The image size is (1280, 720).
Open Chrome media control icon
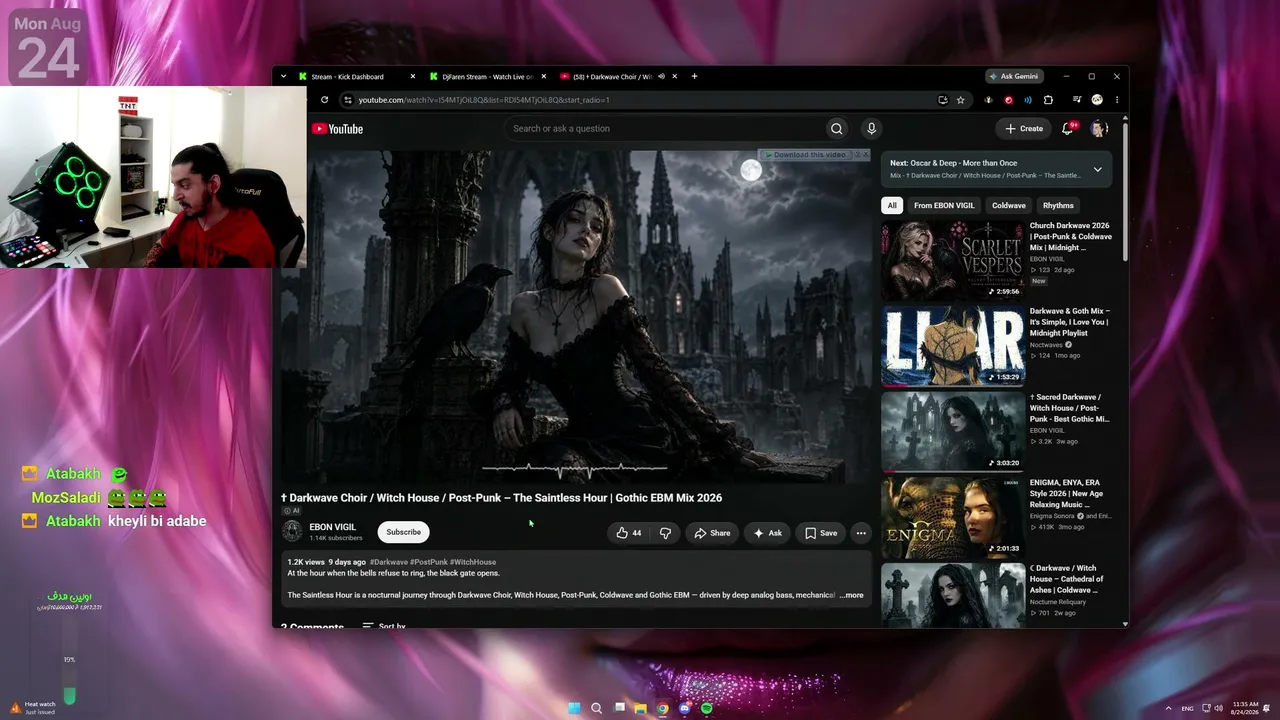click(1077, 100)
